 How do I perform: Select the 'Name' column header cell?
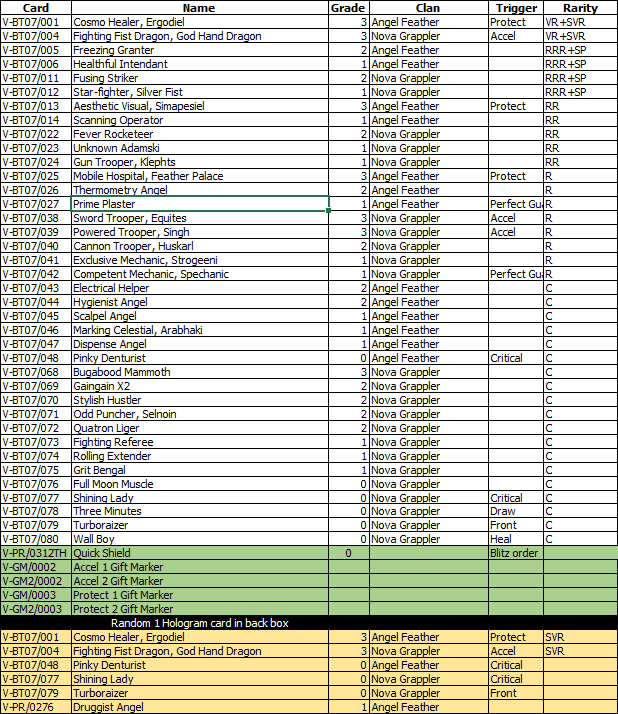pos(199,8)
